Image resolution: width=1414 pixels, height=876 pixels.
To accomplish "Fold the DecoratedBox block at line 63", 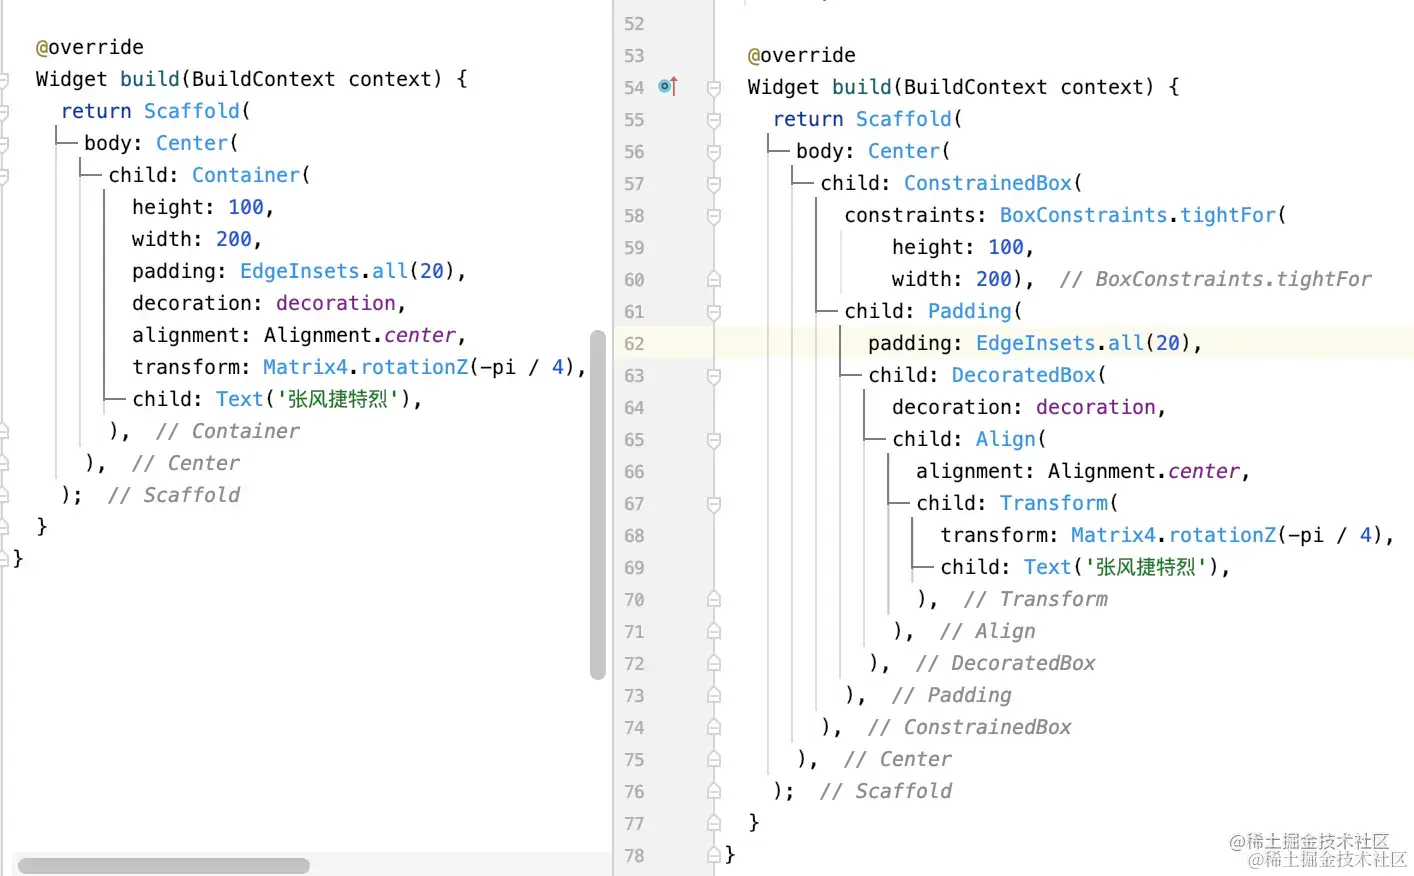I will pos(714,376).
